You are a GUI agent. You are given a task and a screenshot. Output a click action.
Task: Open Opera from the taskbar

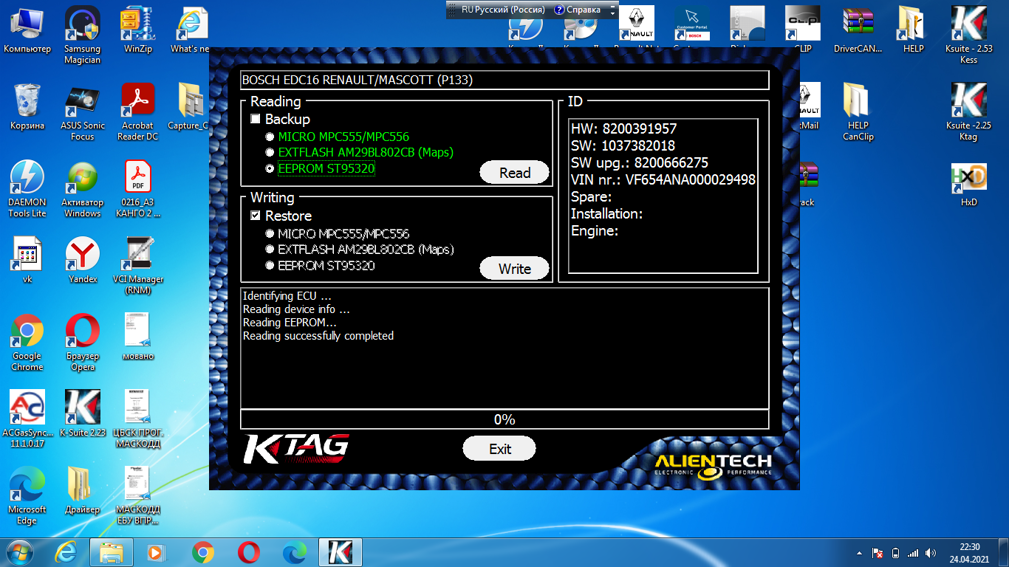[248, 553]
